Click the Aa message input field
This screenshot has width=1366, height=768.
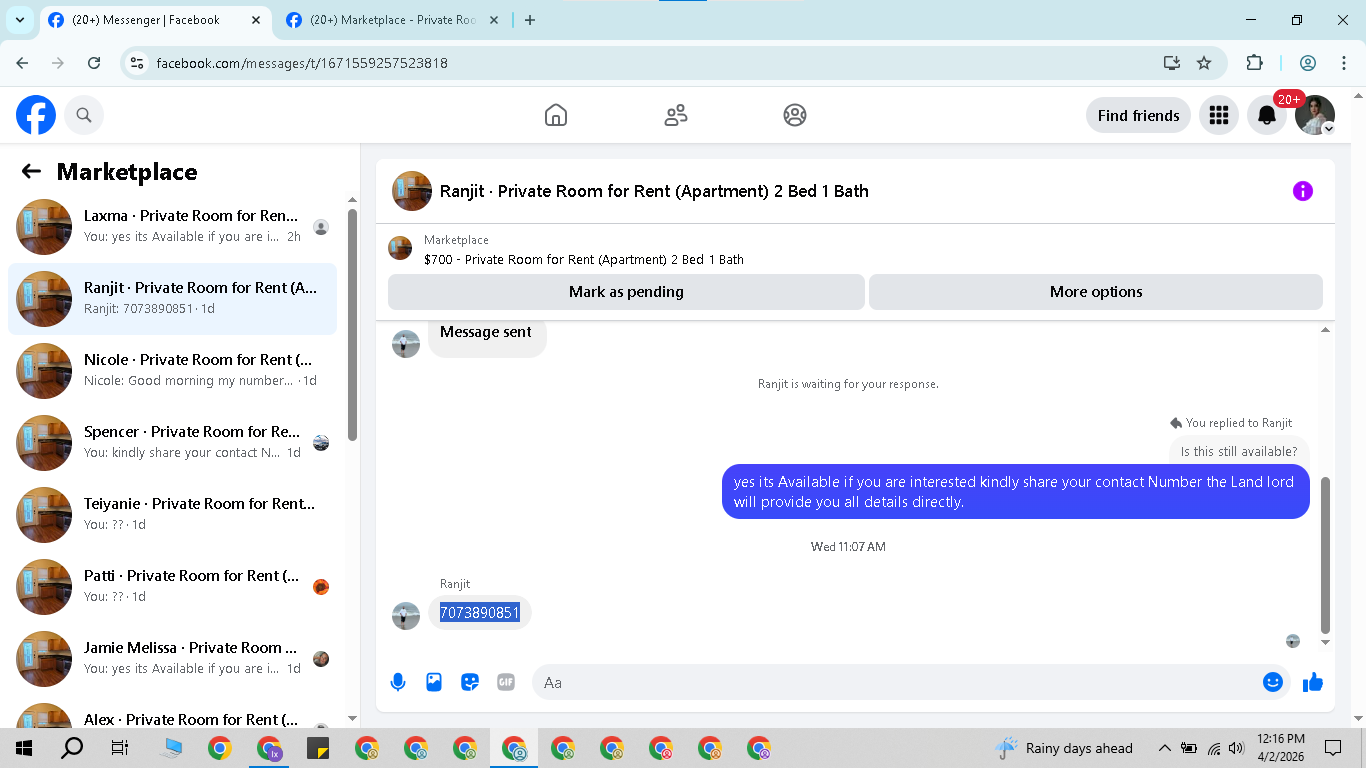(896, 682)
